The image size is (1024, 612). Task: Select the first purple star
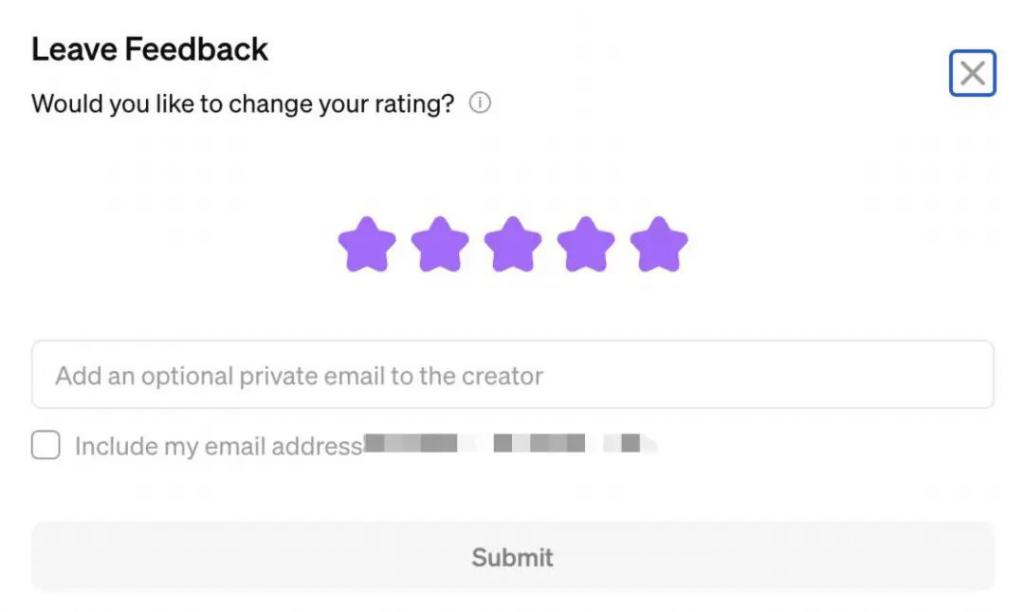tap(367, 244)
